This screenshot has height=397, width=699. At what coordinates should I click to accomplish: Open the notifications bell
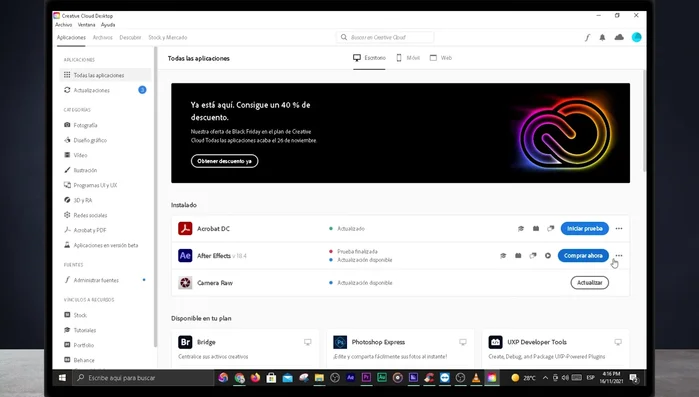coord(602,37)
